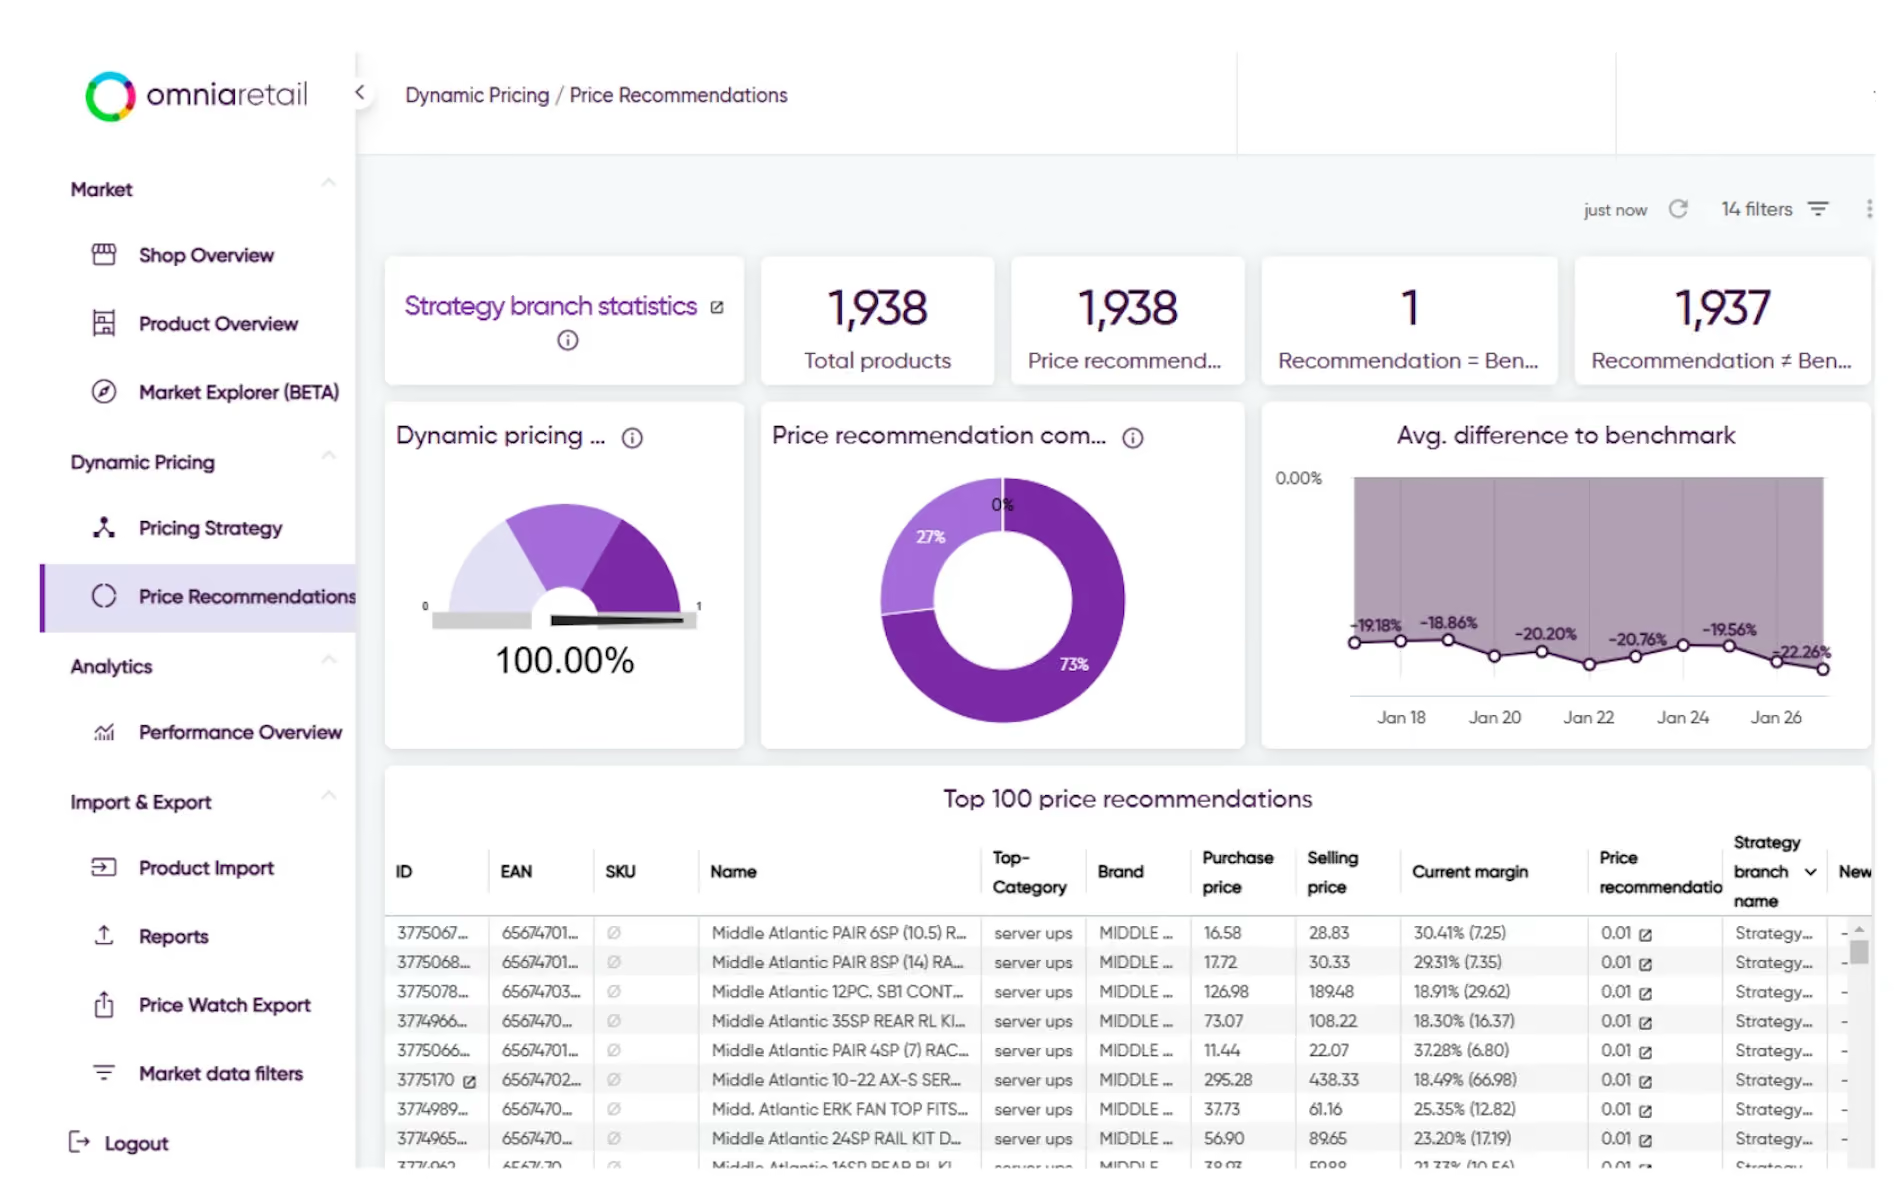The image size is (1898, 1196).
Task: Click 'Midd. Atlantic ERK FAN TOP FITS...' name cell
Action: (x=840, y=1109)
